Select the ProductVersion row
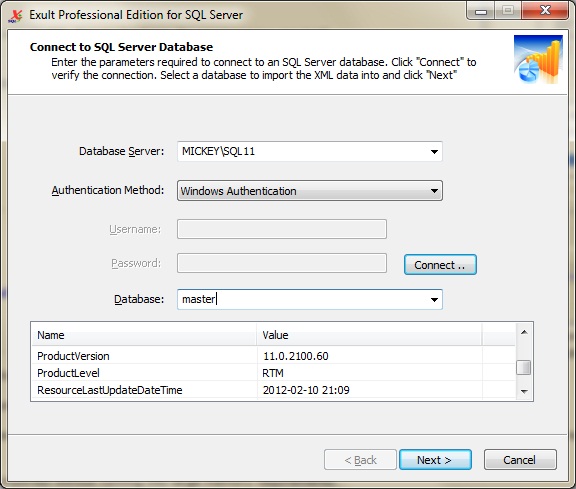The height and width of the screenshot is (489, 576). (x=274, y=356)
